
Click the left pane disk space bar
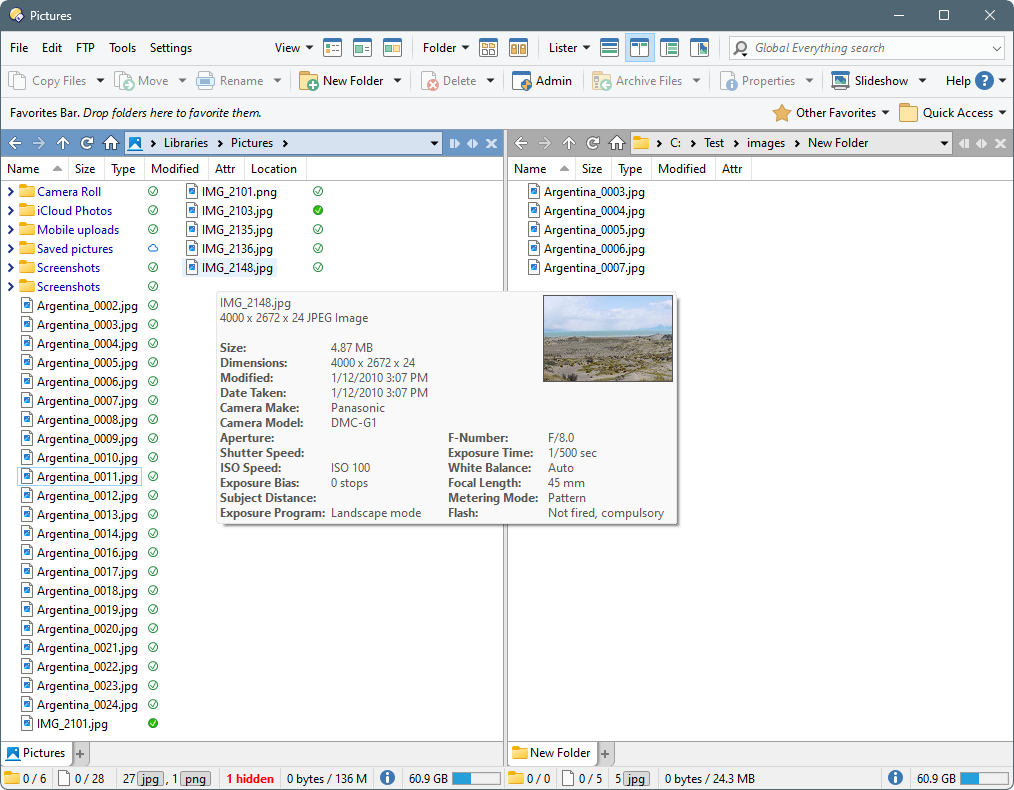[x=475, y=779]
